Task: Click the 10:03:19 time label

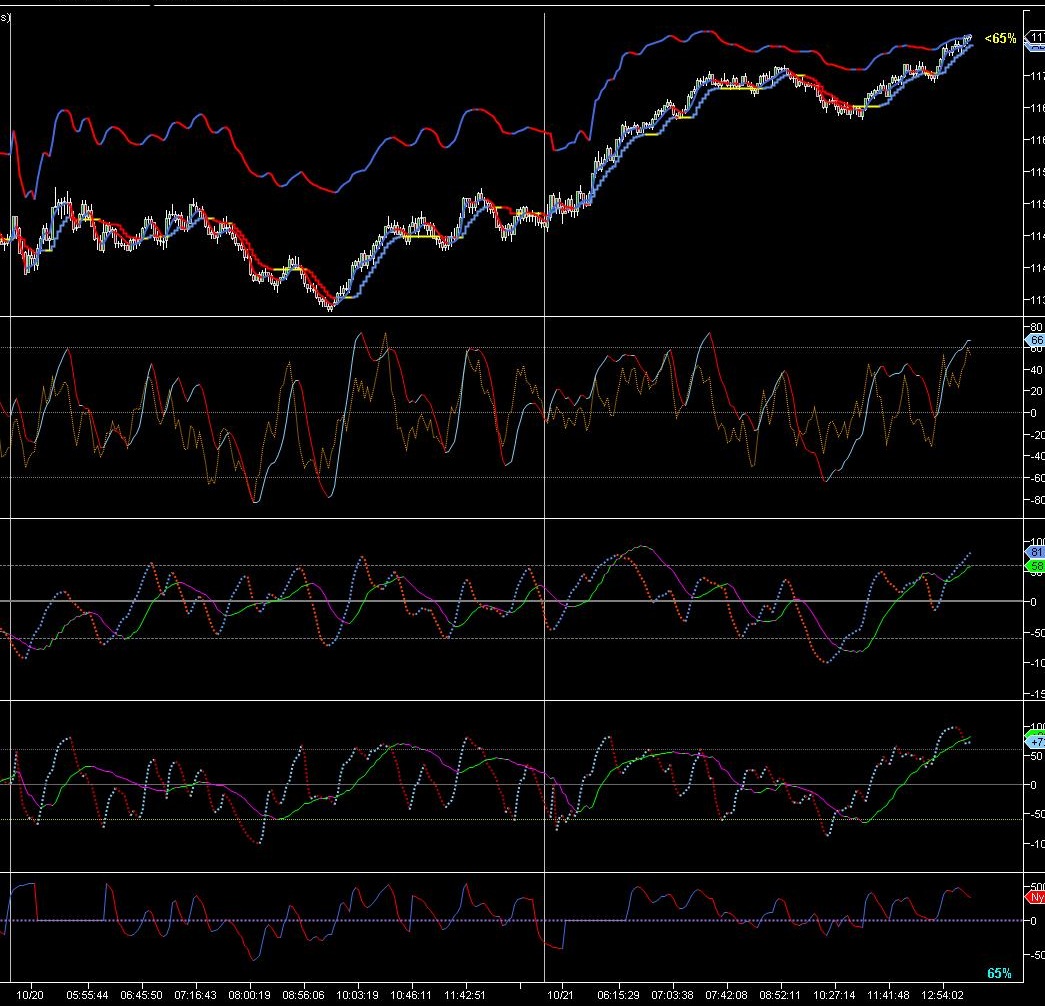Action: 357,995
